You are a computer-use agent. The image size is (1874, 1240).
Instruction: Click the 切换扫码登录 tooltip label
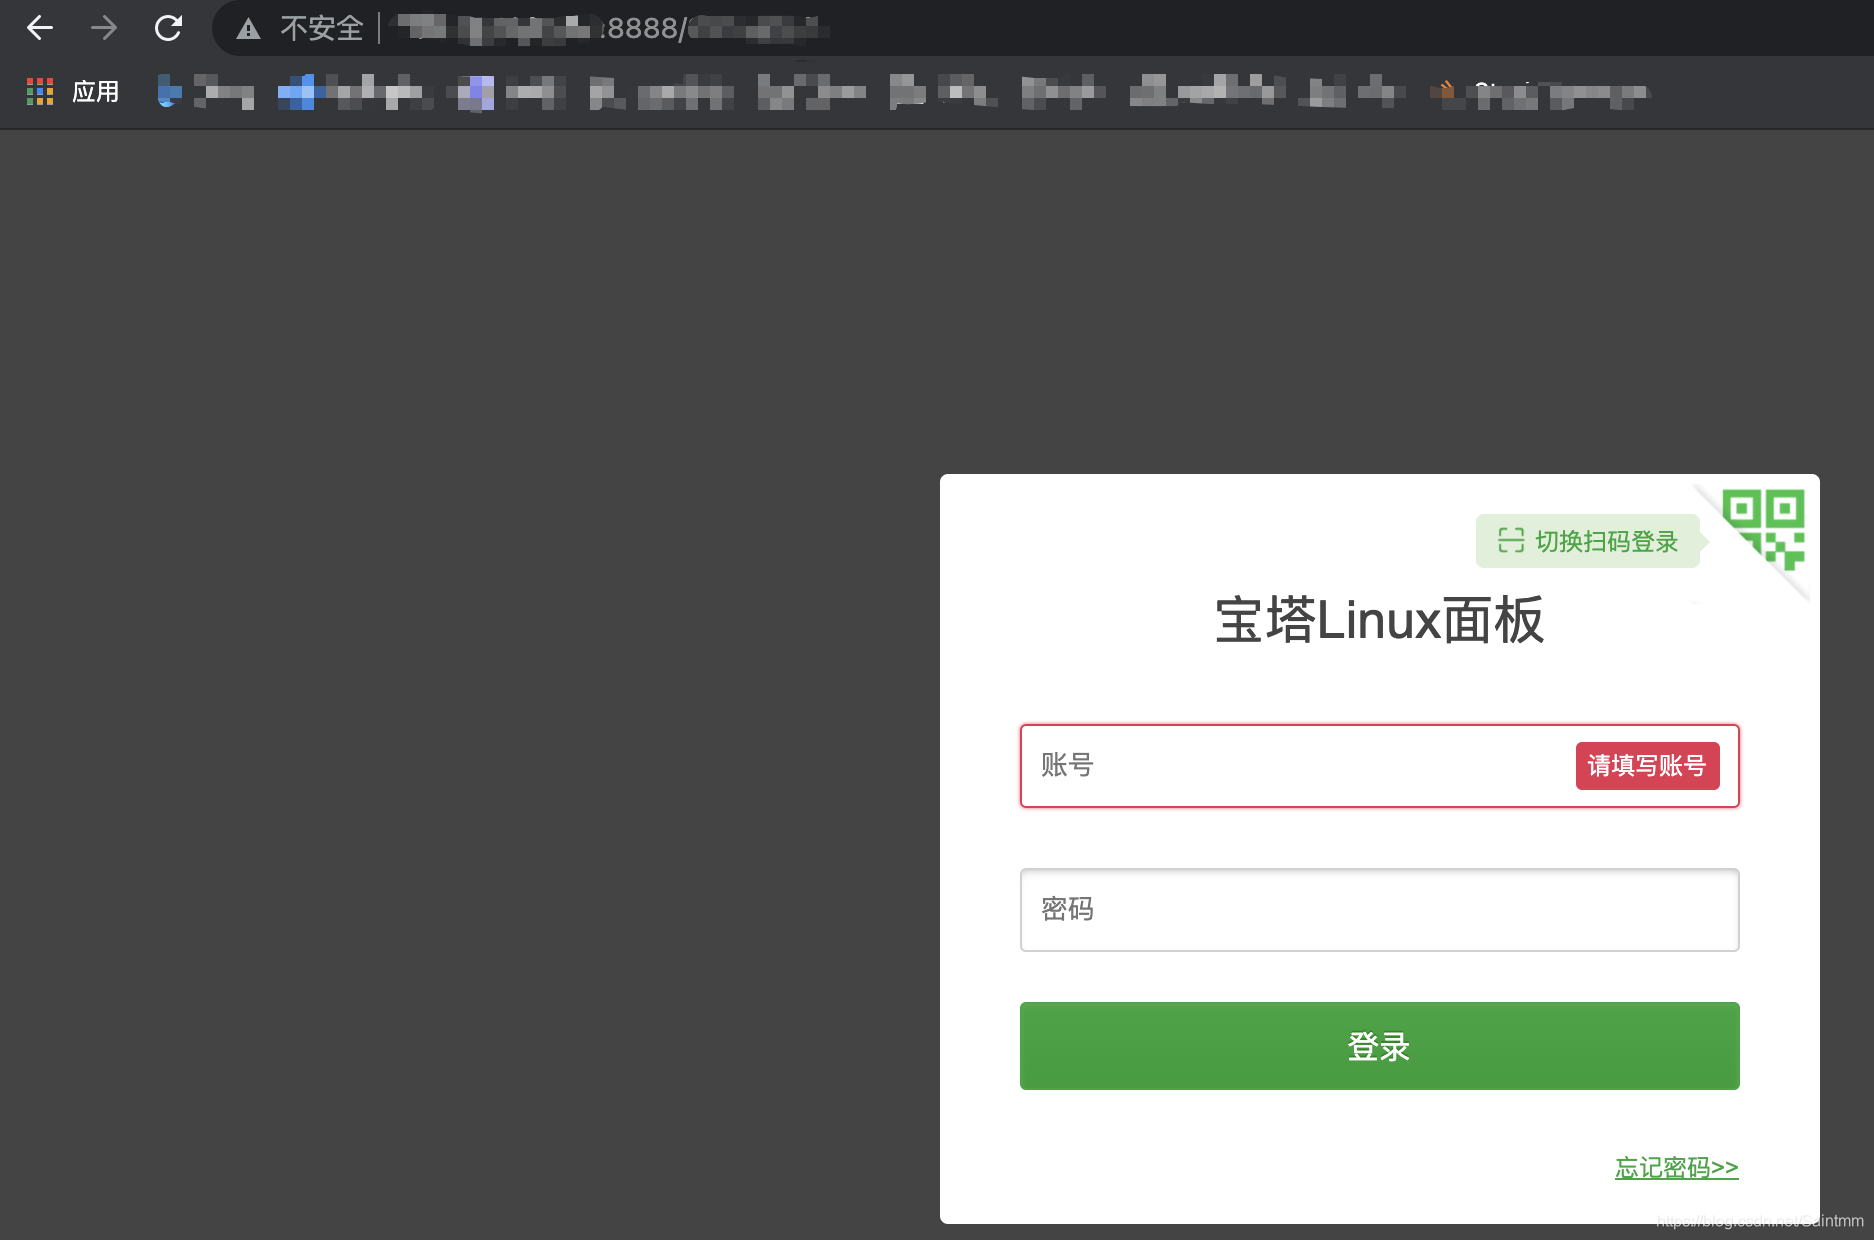click(1606, 541)
